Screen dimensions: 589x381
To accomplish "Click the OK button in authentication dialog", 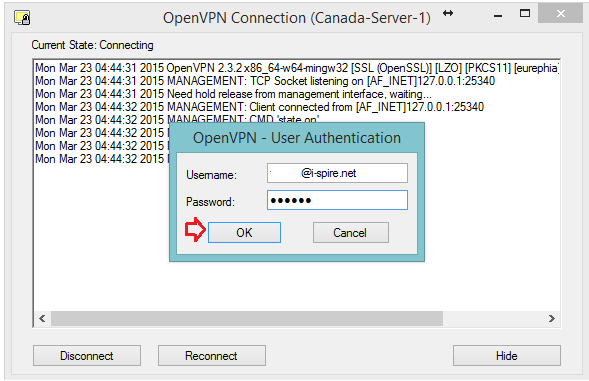I will pyautogui.click(x=244, y=233).
